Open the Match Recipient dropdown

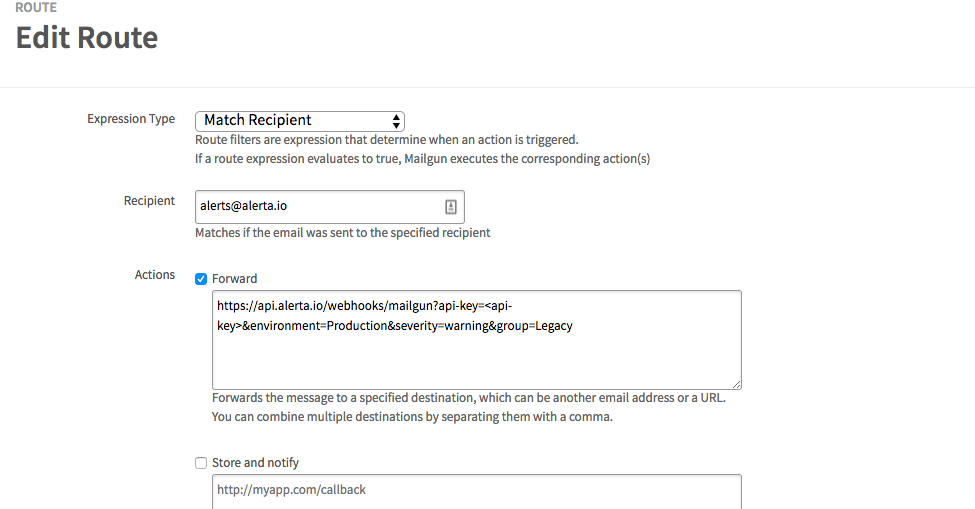[x=300, y=121]
